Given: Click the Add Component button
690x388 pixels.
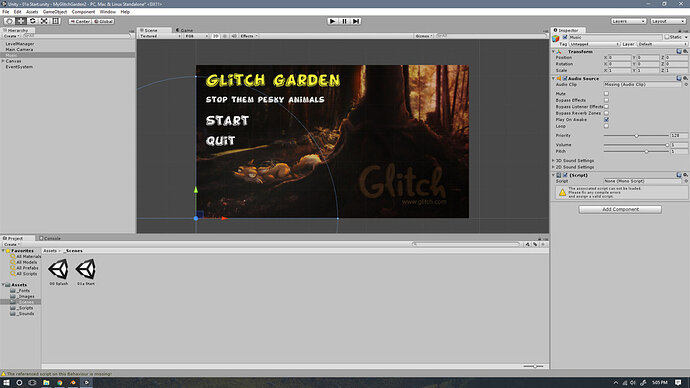Looking at the screenshot, I should coord(620,209).
